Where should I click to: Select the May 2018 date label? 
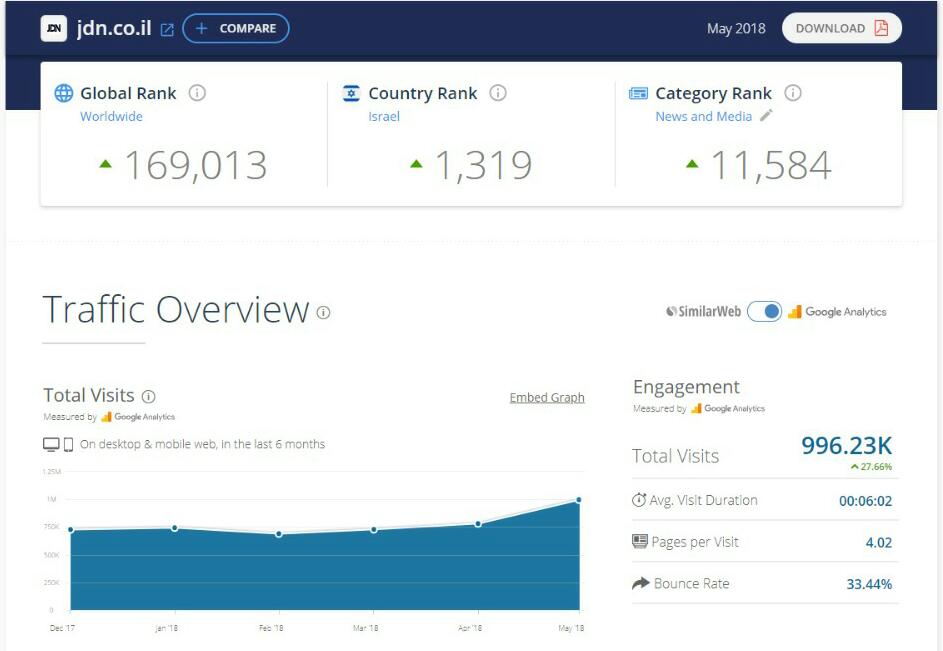(736, 29)
